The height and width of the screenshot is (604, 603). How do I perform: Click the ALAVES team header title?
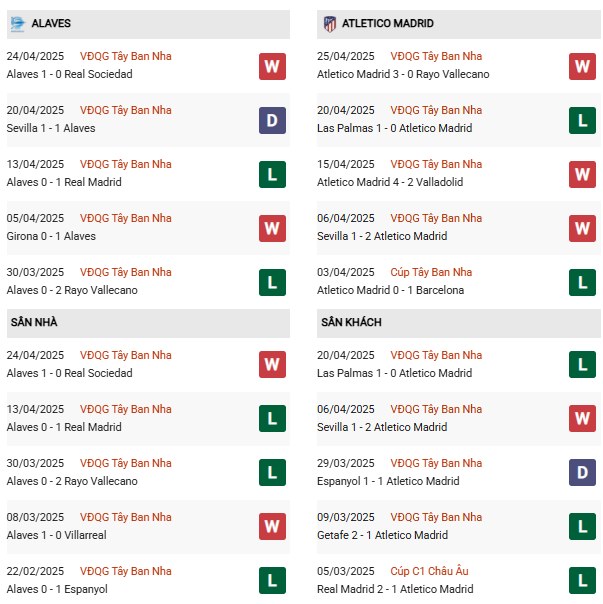pyautogui.click(x=51, y=23)
